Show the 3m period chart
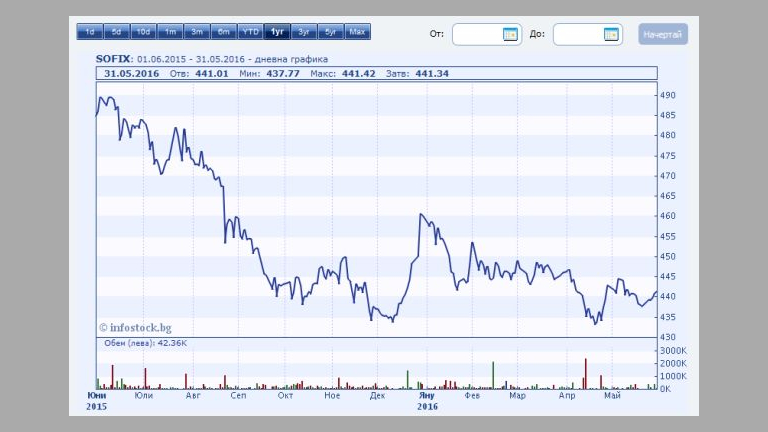Image resolution: width=768 pixels, height=432 pixels. pos(197,32)
